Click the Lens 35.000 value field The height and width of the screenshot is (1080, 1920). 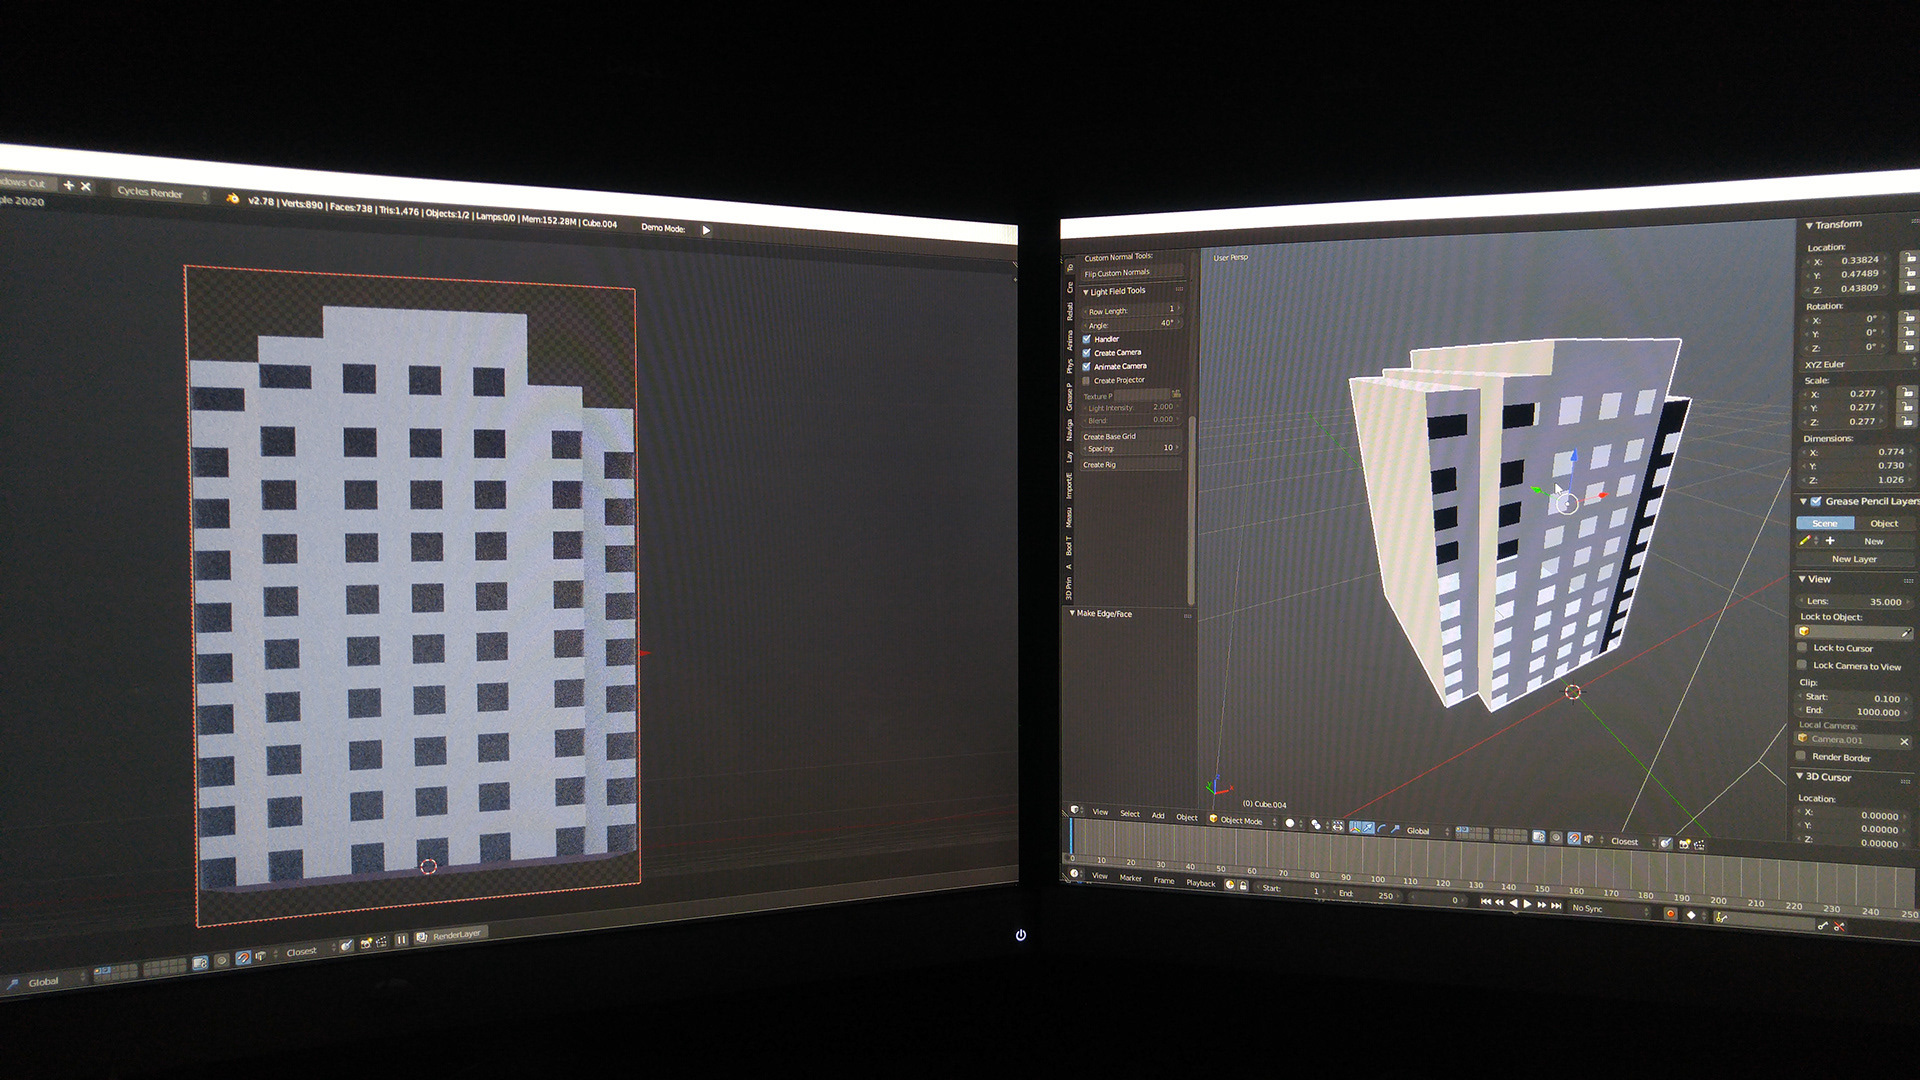coord(1856,601)
